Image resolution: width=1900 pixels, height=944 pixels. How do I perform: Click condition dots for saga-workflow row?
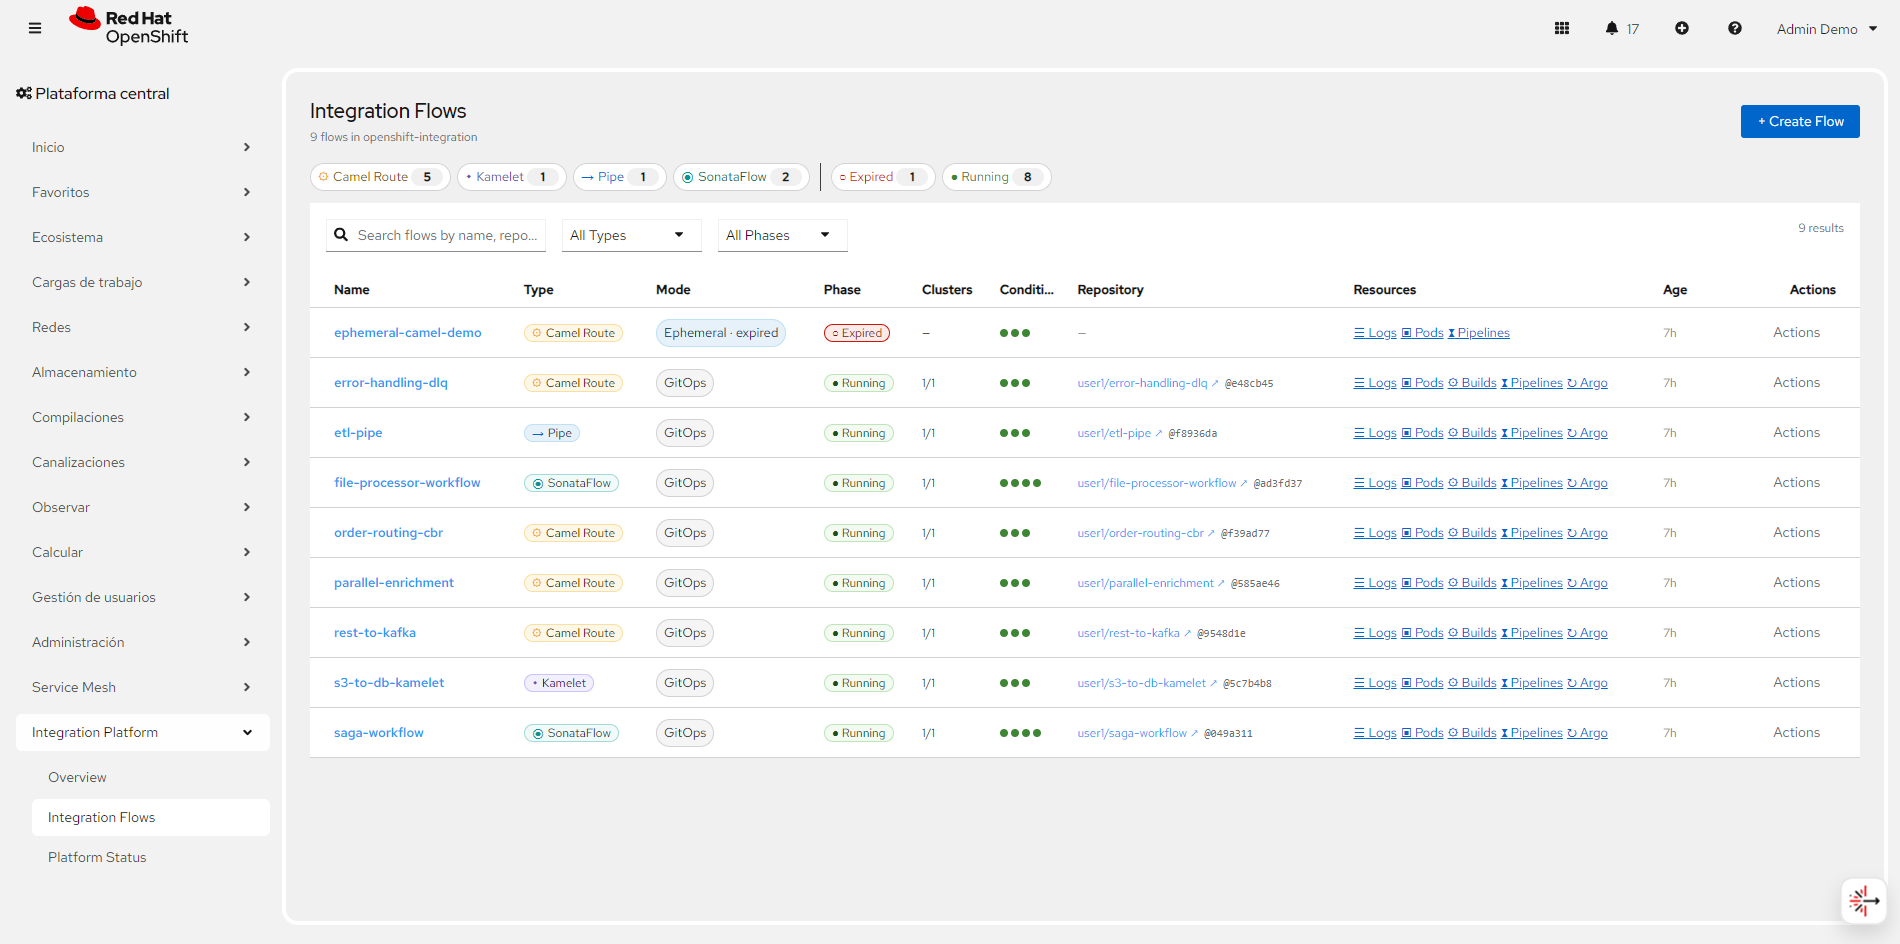(x=1020, y=733)
